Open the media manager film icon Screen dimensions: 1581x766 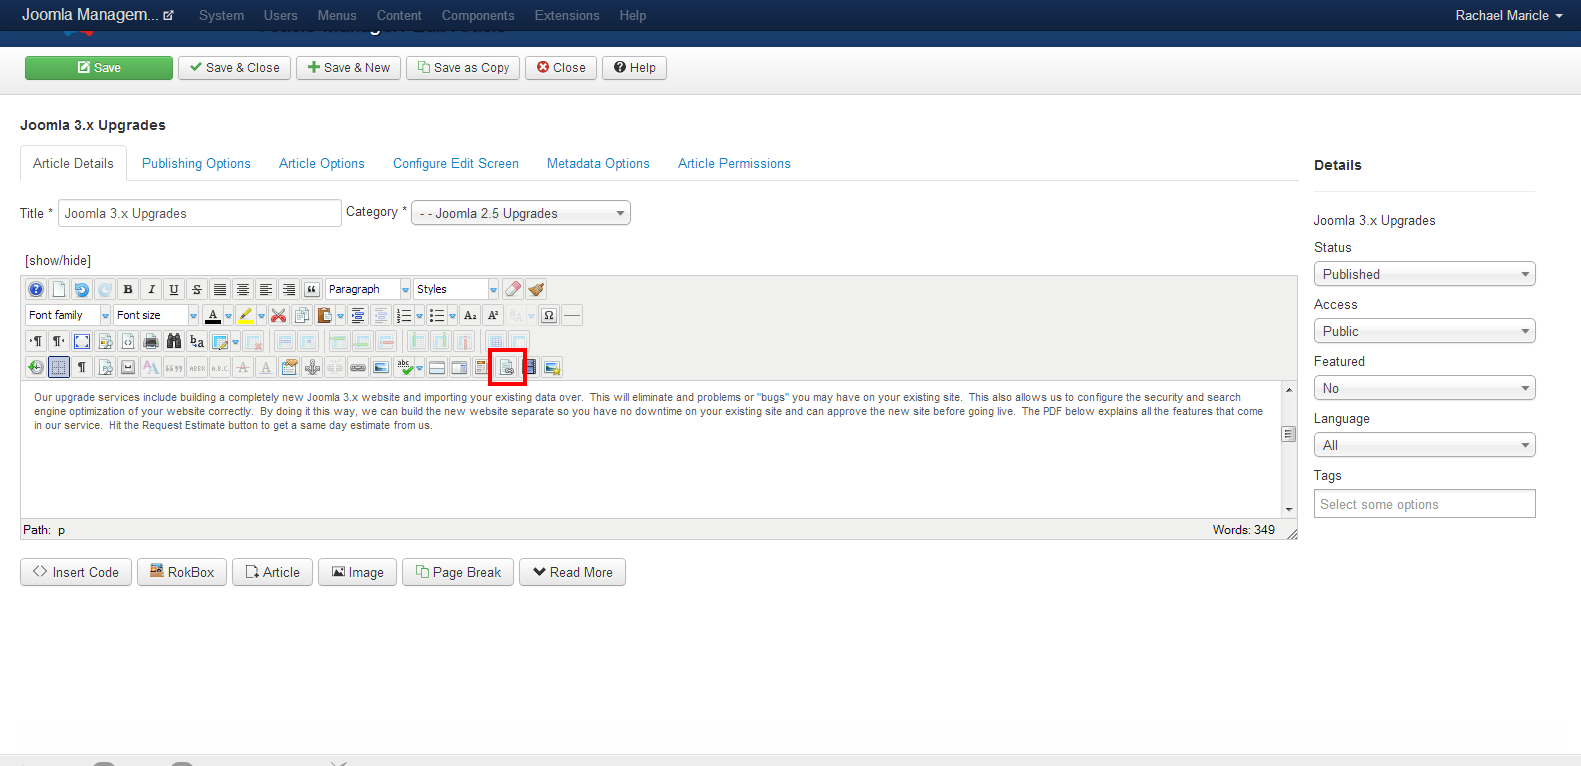(x=530, y=367)
